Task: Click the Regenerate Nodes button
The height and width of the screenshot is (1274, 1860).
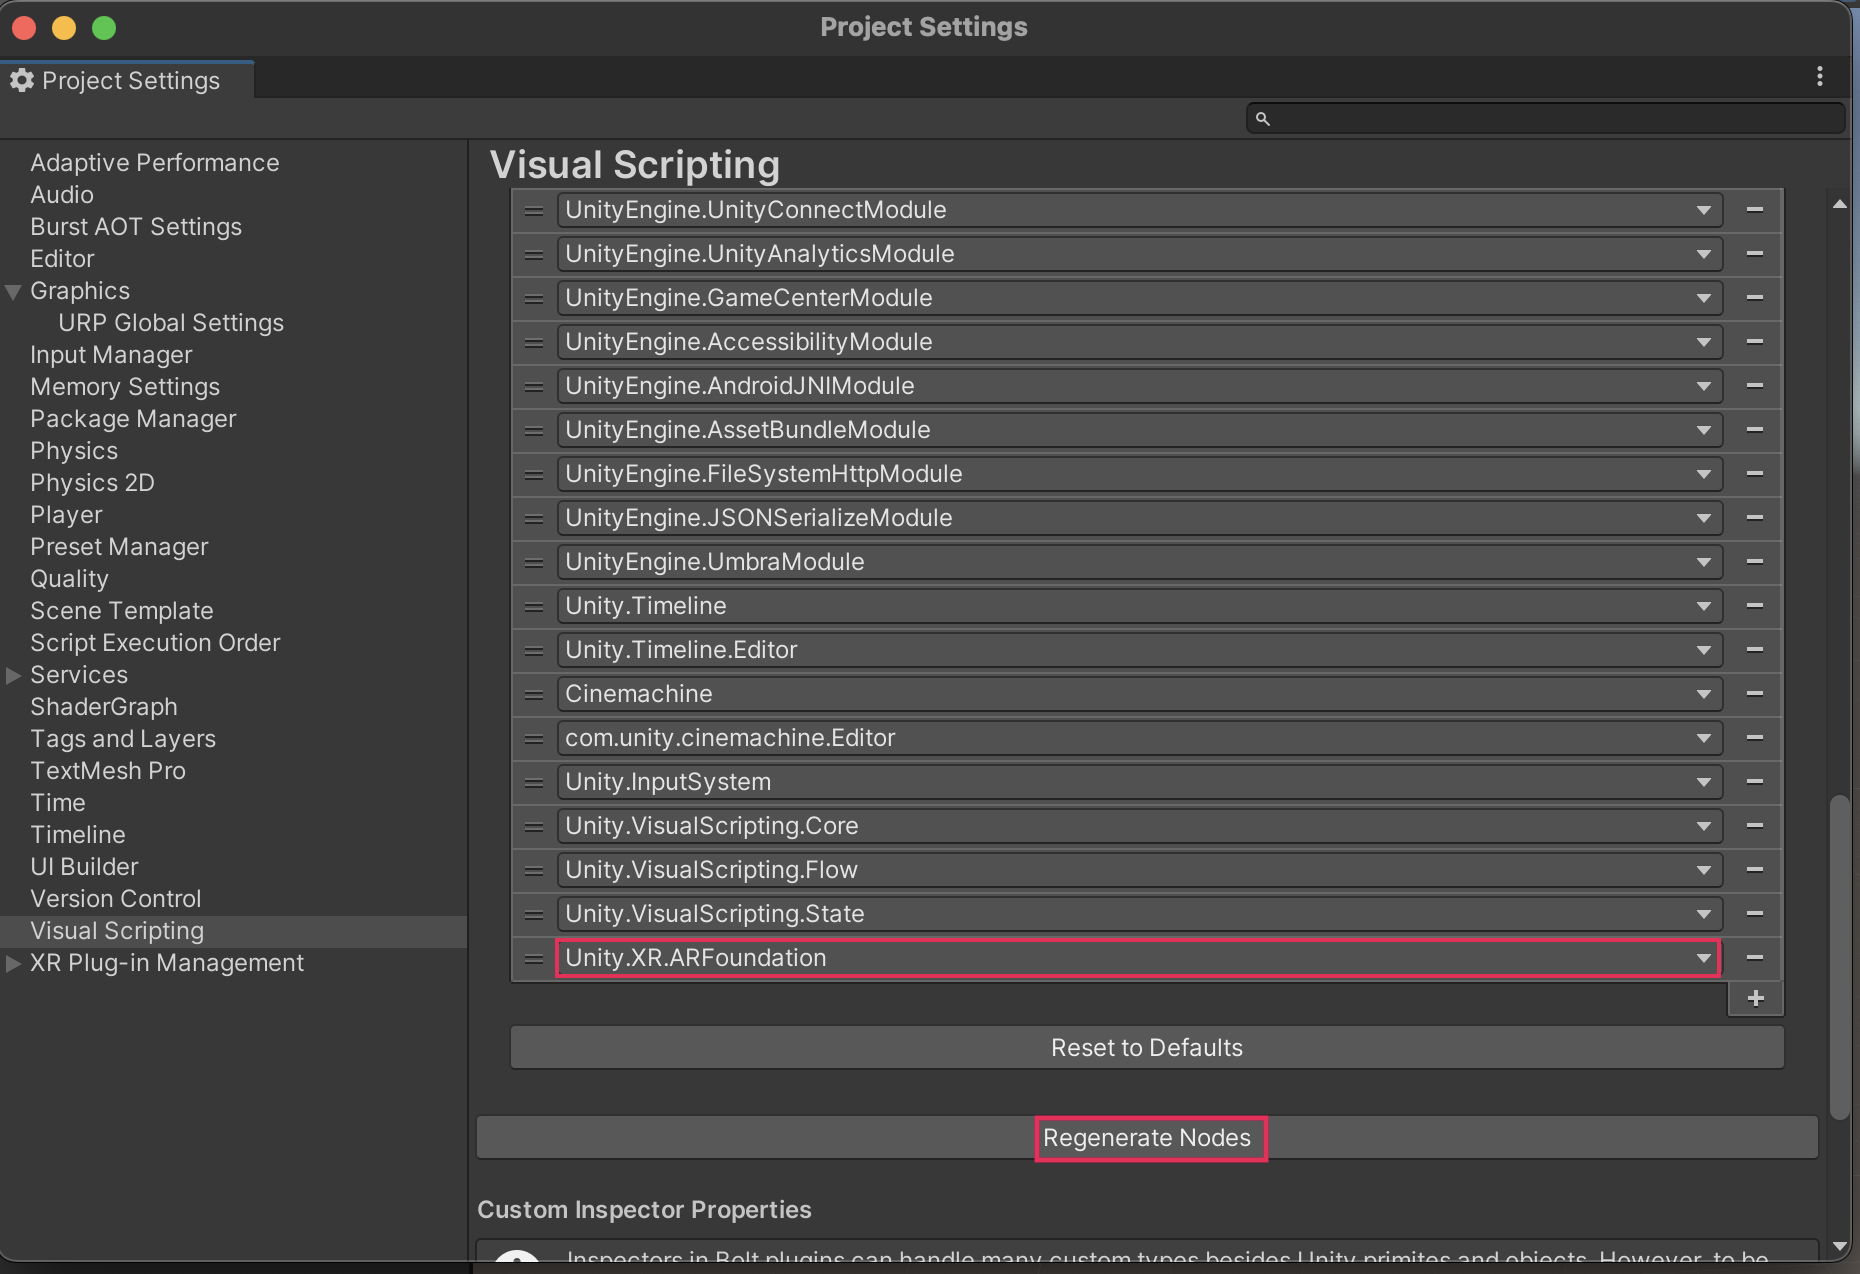Action: tap(1147, 1138)
